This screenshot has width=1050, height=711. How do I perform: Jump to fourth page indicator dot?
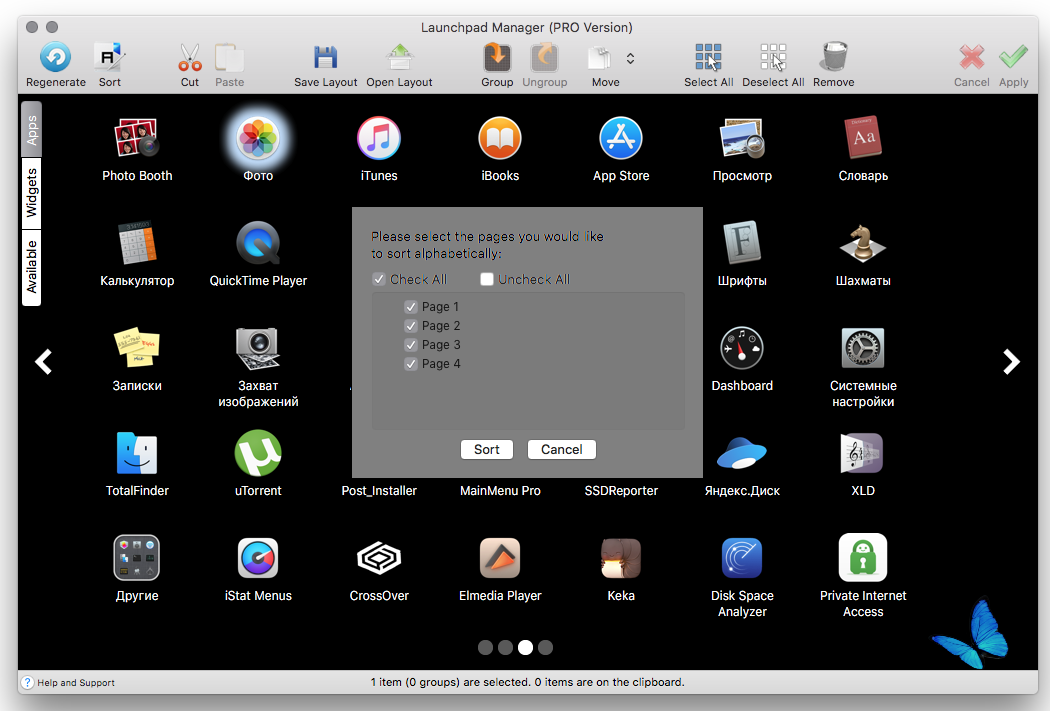(546, 647)
